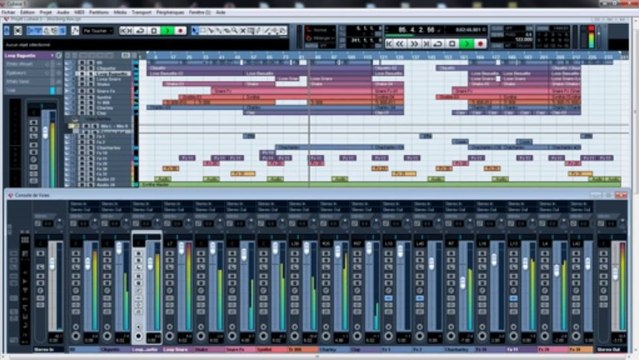Click green Play in transport panel
Image resolution: width=639 pixels, height=360 pixels.
point(466,44)
